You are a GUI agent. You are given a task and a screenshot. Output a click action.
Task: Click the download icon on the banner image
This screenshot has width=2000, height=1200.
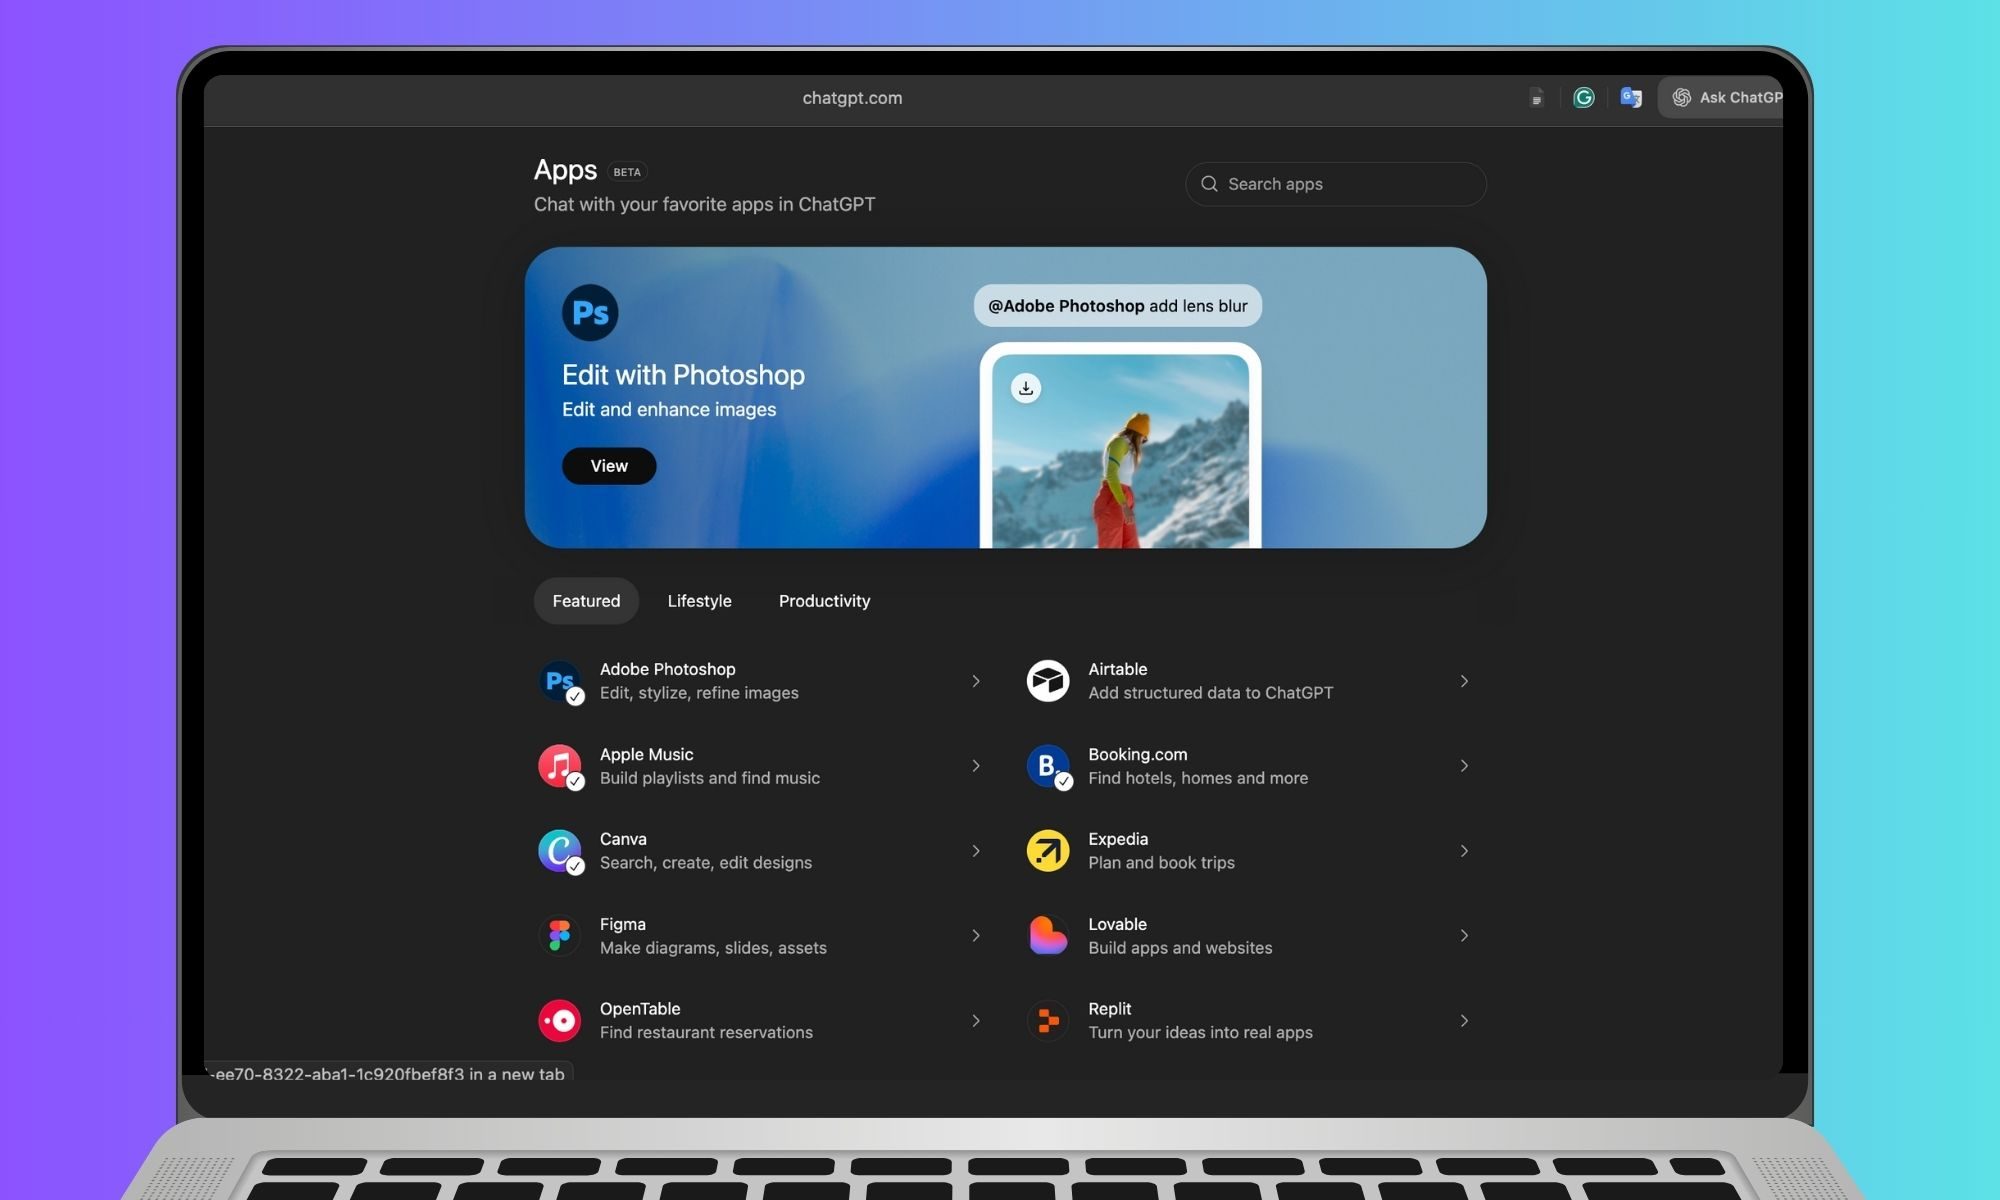point(1026,387)
